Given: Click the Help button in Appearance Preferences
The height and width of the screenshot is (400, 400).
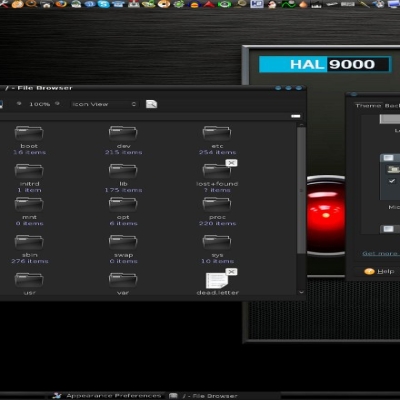Looking at the screenshot, I should [379, 271].
